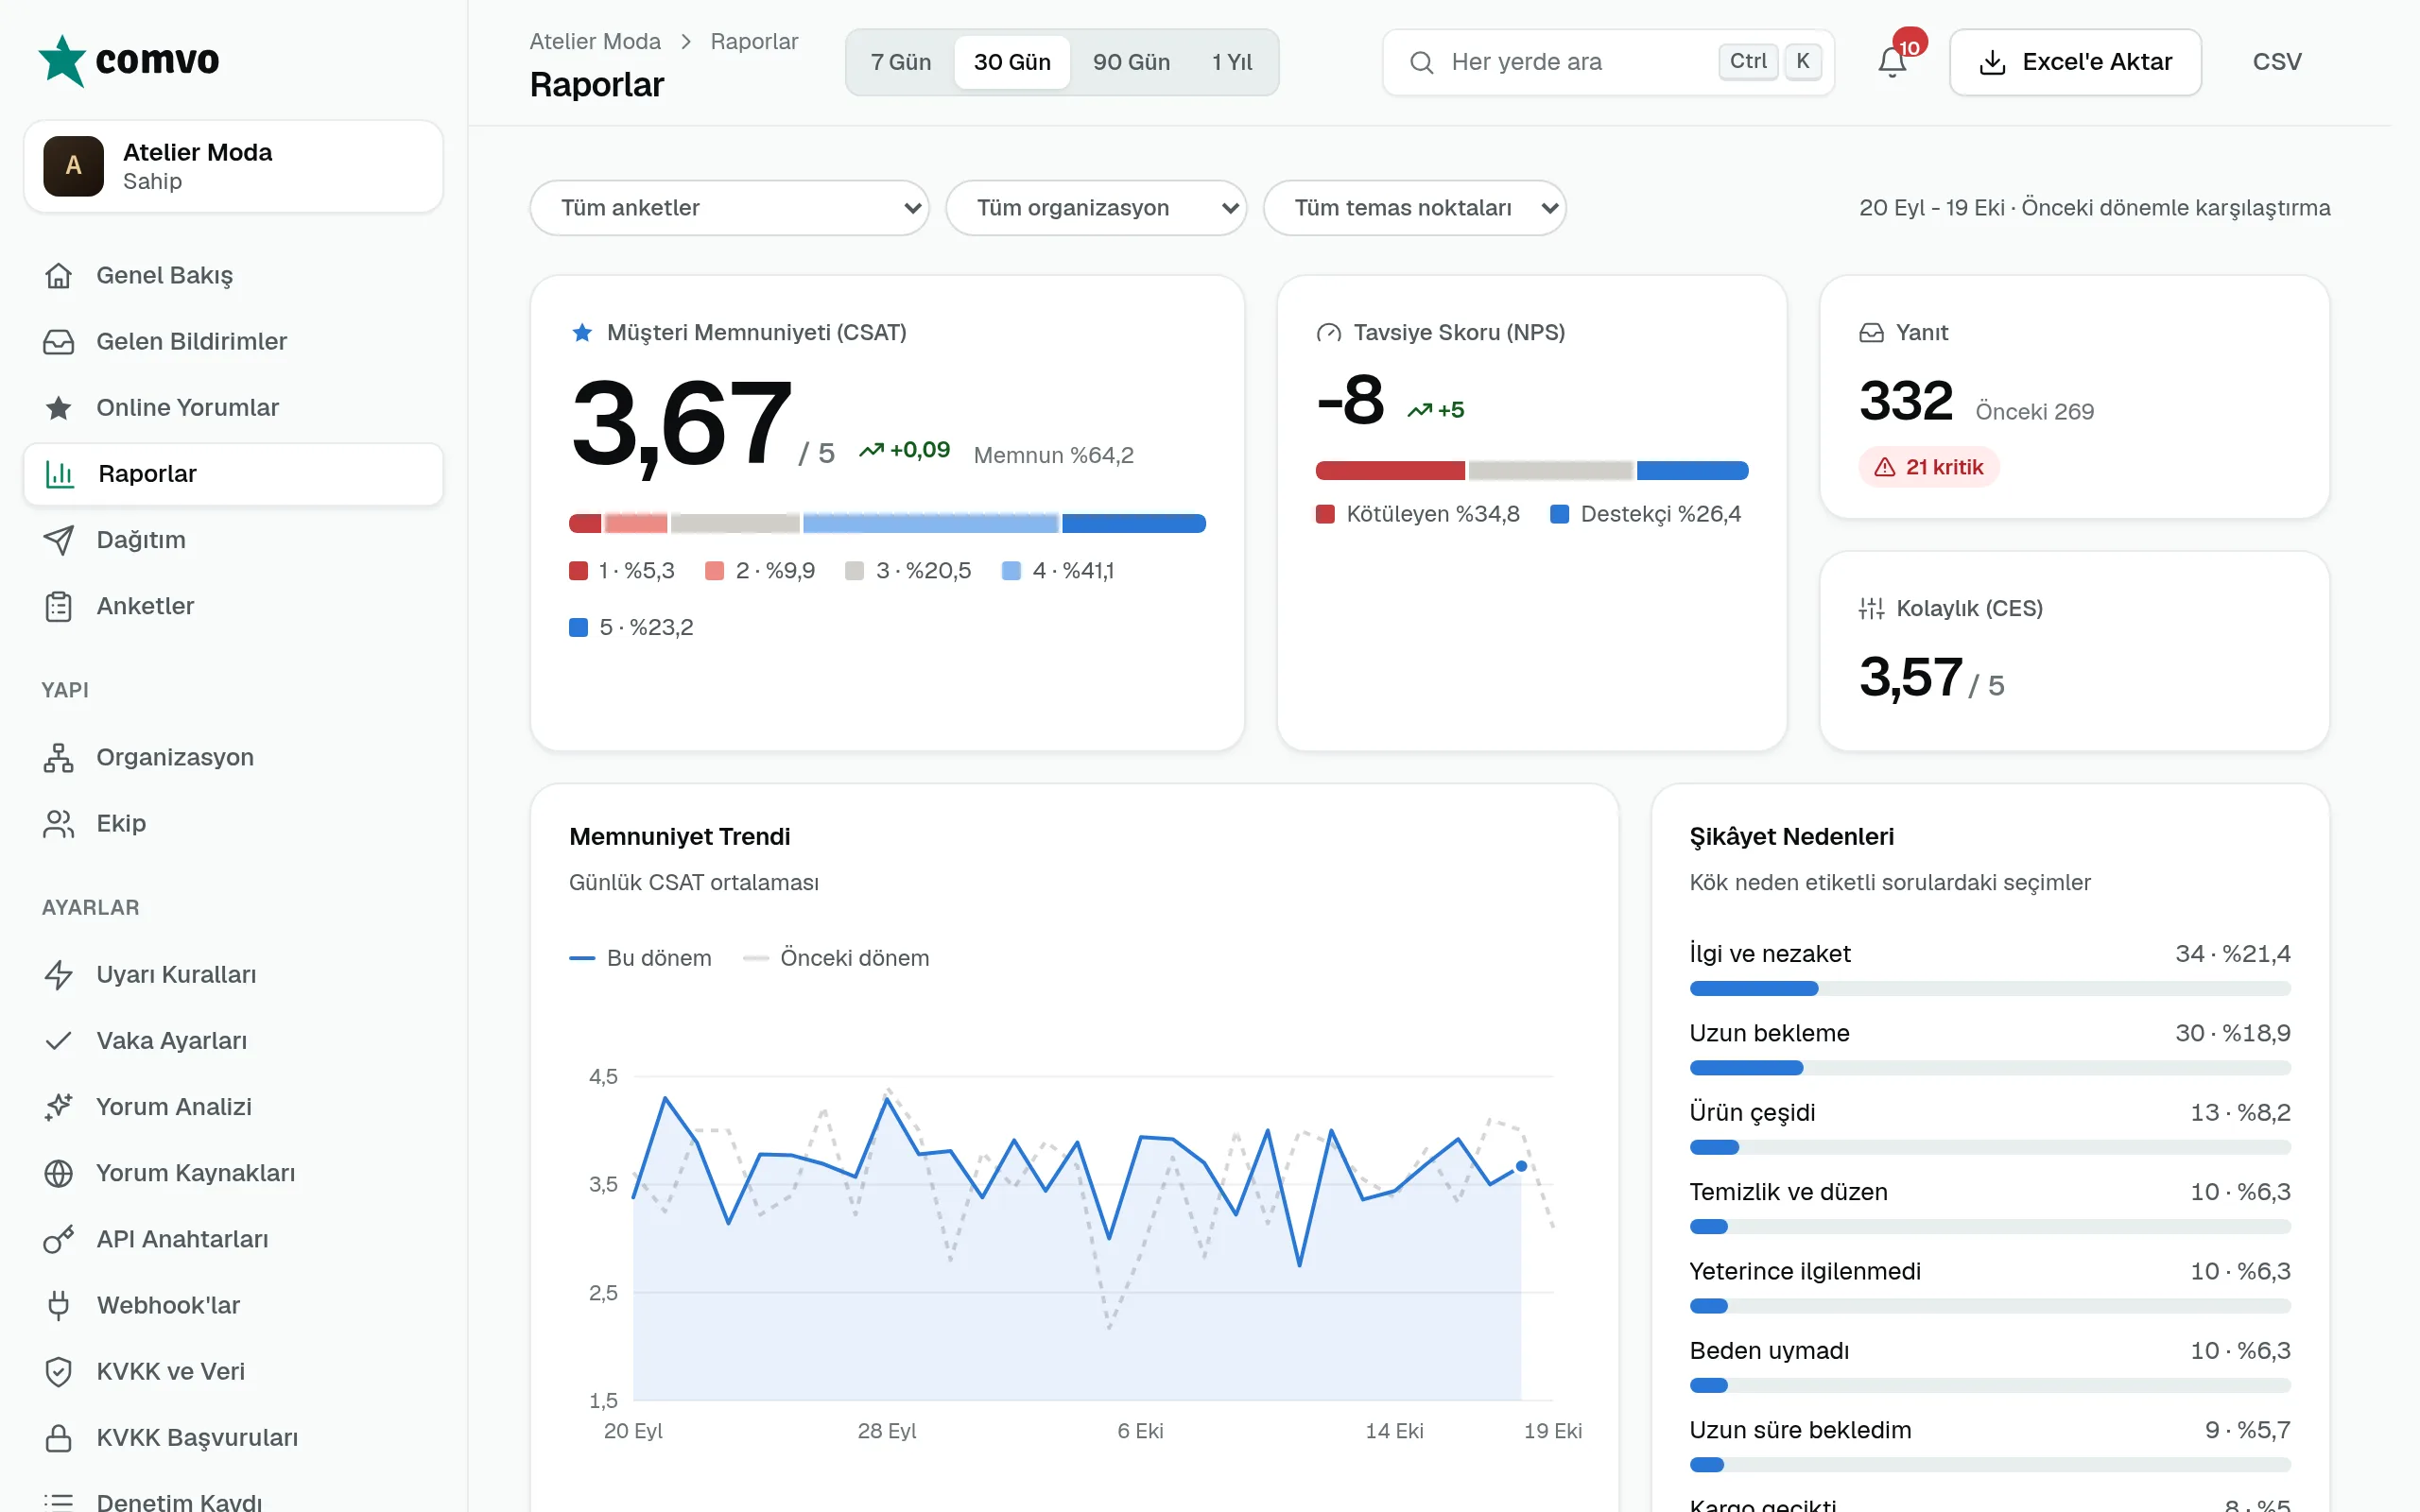2420x1512 pixels.
Task: Open API Anahtarları key icon
Action: (x=59, y=1239)
